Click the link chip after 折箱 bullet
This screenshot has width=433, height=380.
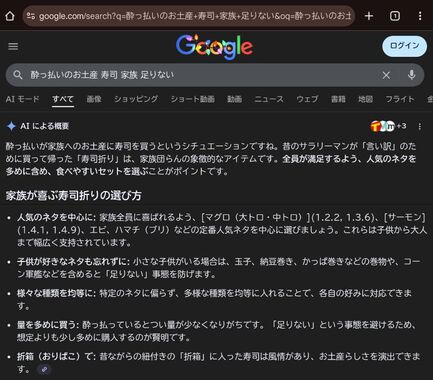pos(44,369)
